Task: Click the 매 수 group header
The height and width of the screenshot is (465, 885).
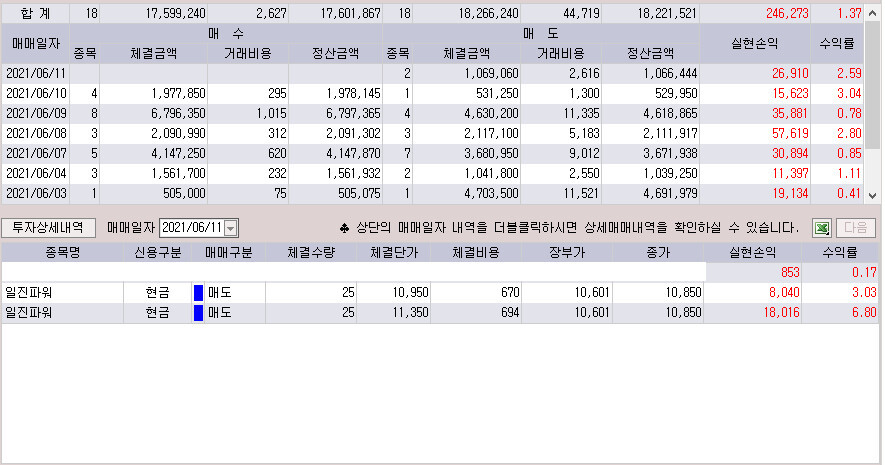Action: [x=226, y=34]
